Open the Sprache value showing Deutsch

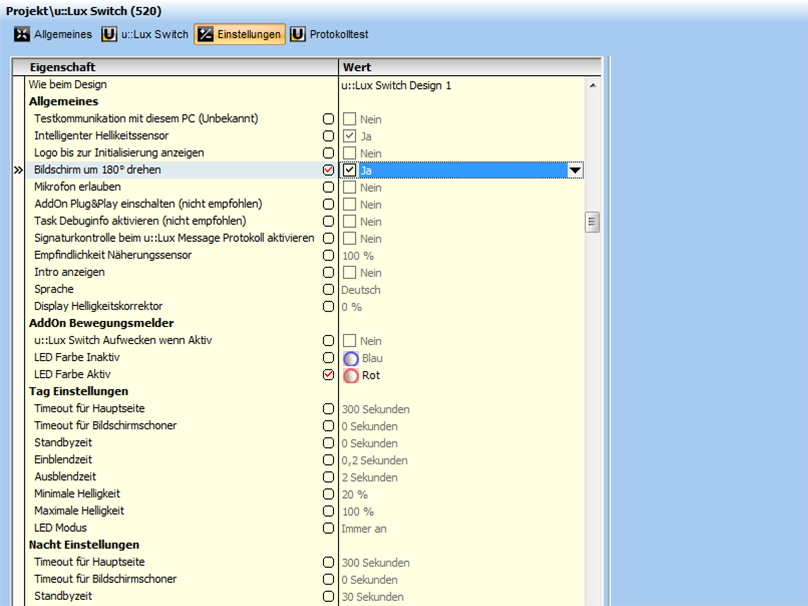click(361, 290)
